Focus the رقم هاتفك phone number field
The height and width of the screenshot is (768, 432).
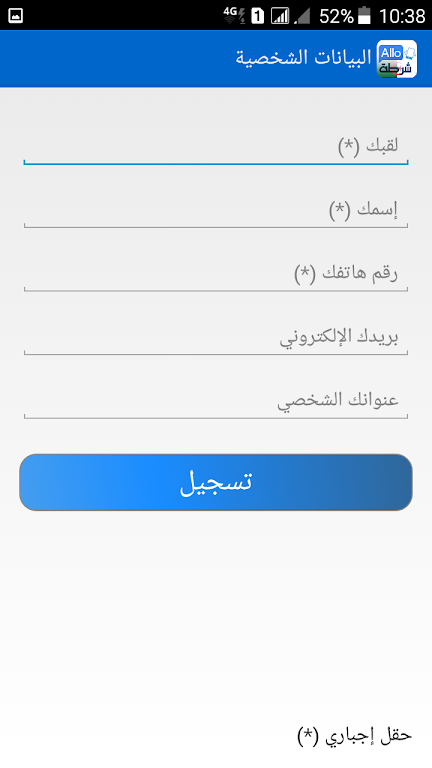(x=216, y=274)
